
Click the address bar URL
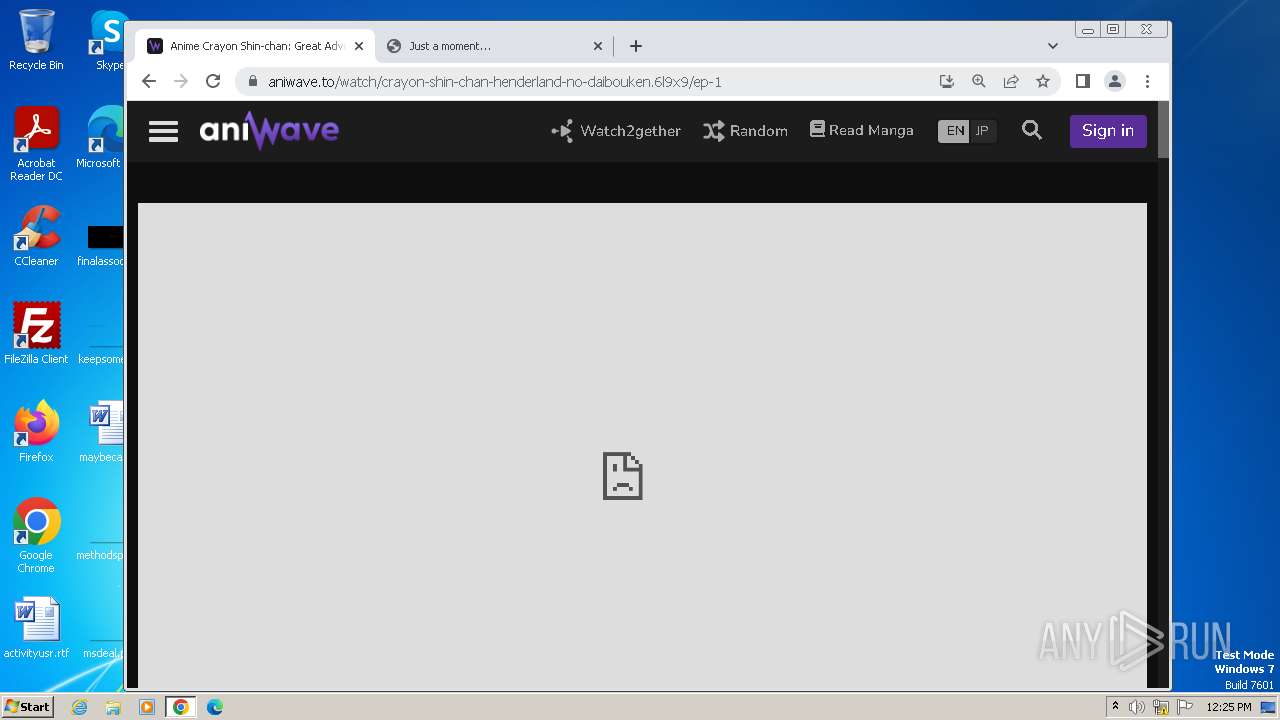point(495,82)
